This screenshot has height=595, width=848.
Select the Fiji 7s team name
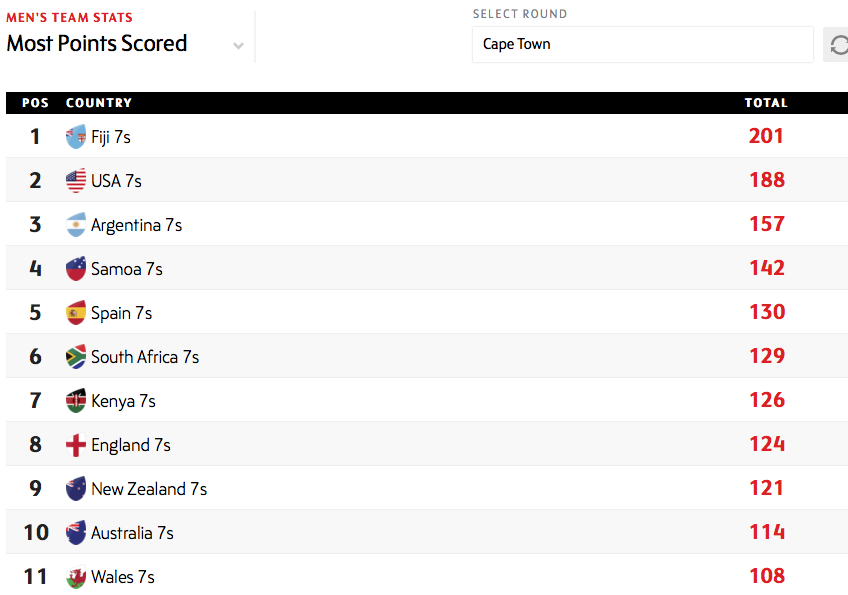tap(111, 137)
